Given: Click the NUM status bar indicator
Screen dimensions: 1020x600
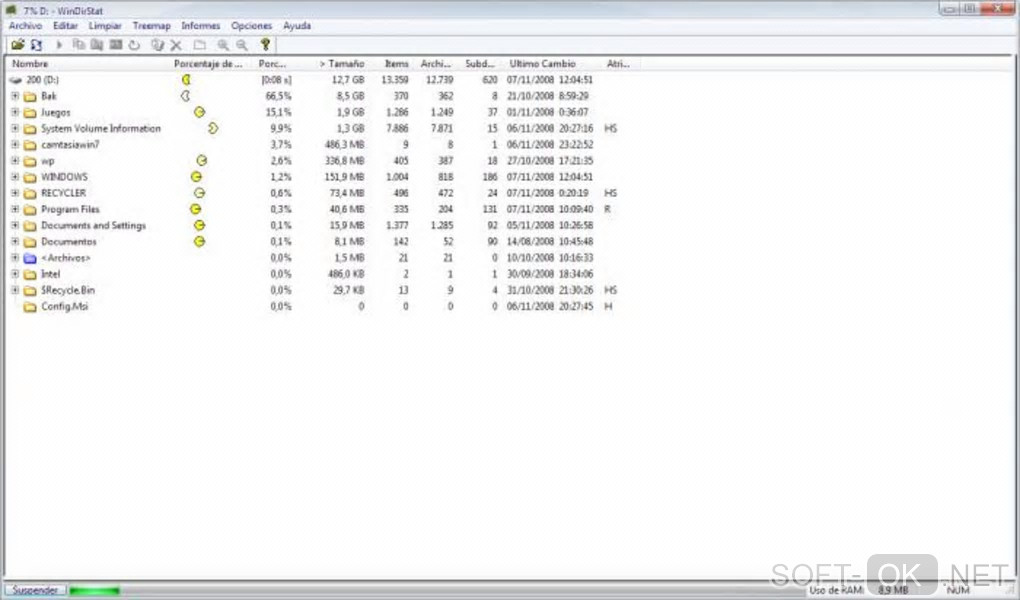Looking at the screenshot, I should tap(958, 590).
